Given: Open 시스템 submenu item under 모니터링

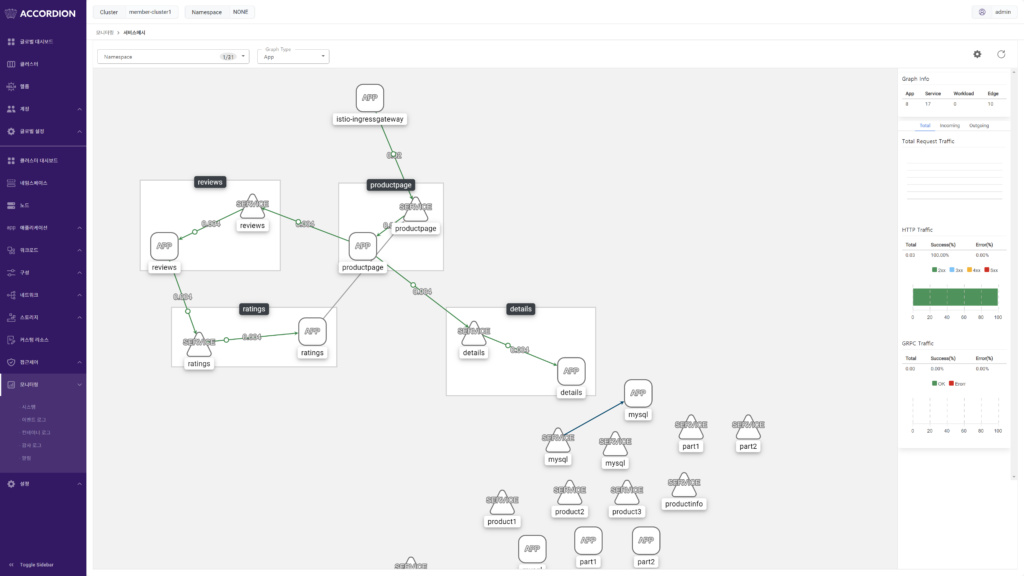Looking at the screenshot, I should tap(29, 407).
